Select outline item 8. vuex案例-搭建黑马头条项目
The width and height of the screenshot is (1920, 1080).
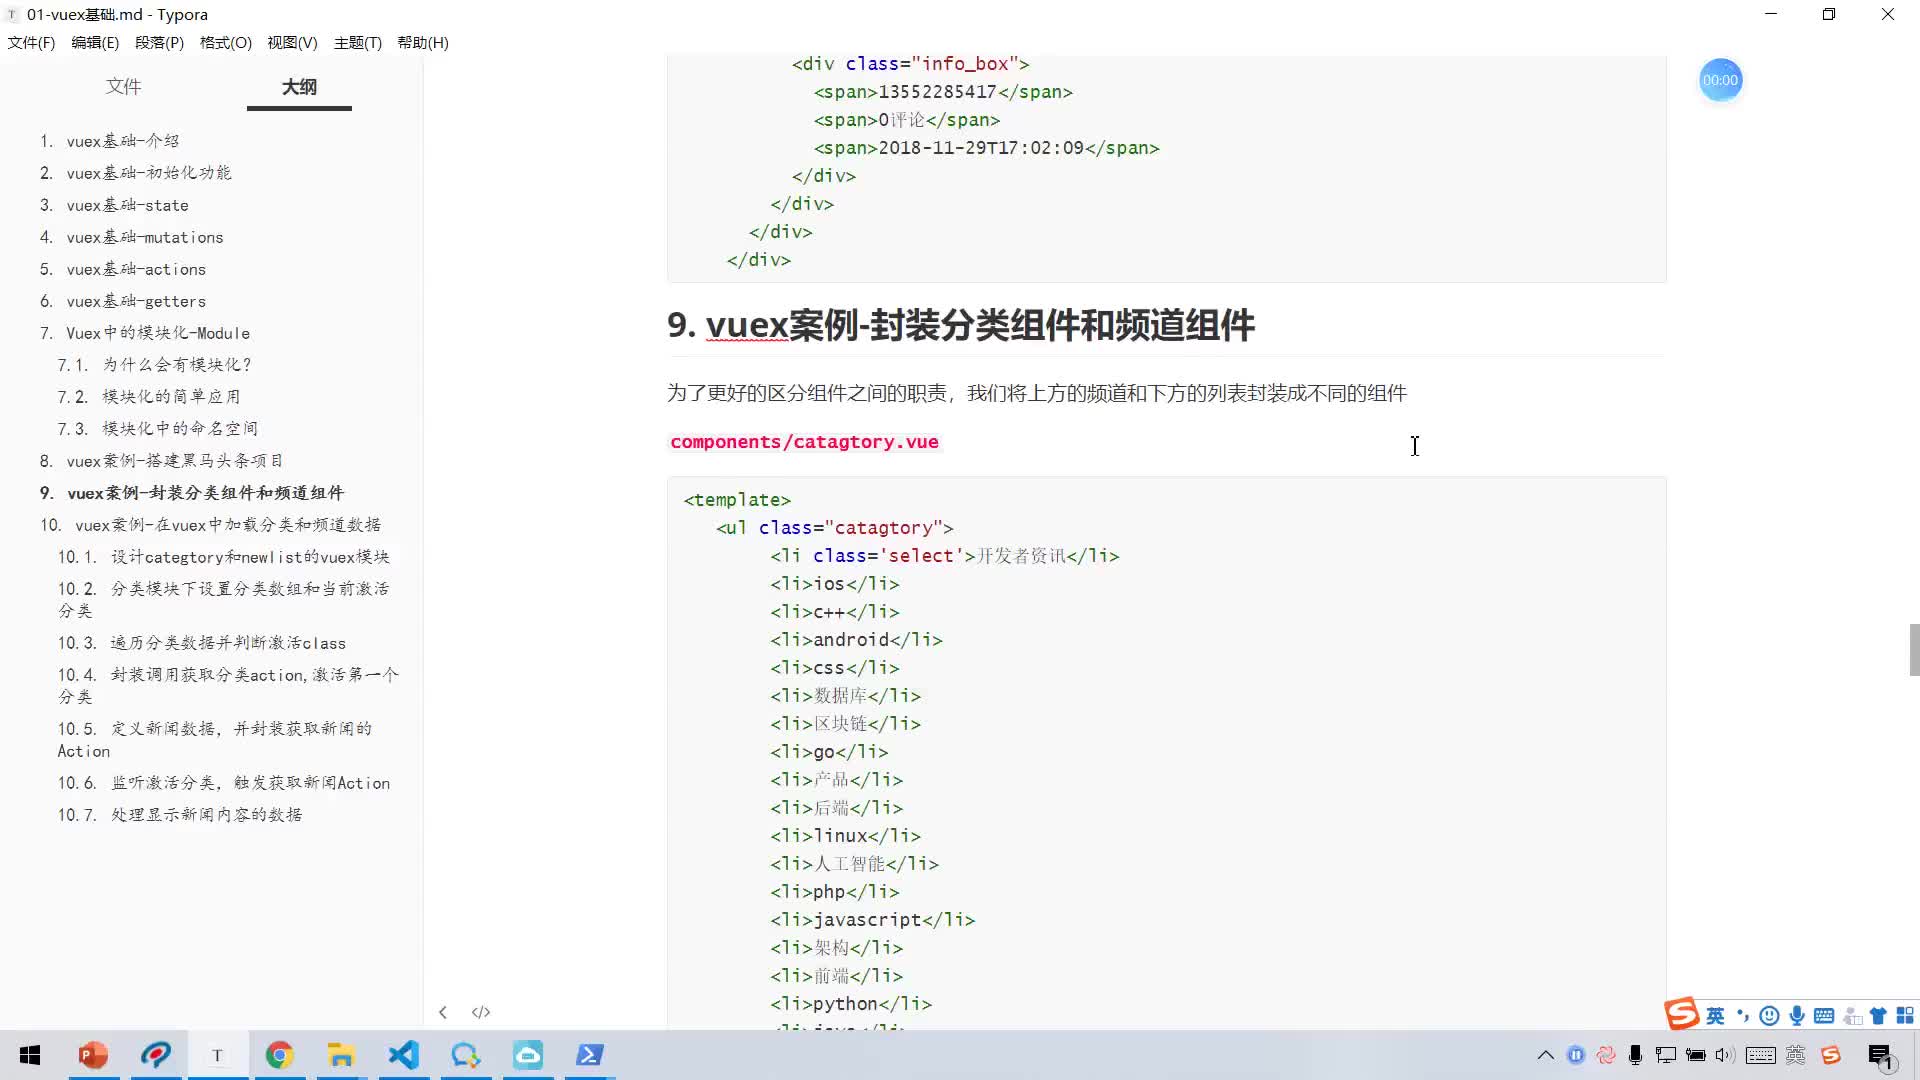pos(161,461)
